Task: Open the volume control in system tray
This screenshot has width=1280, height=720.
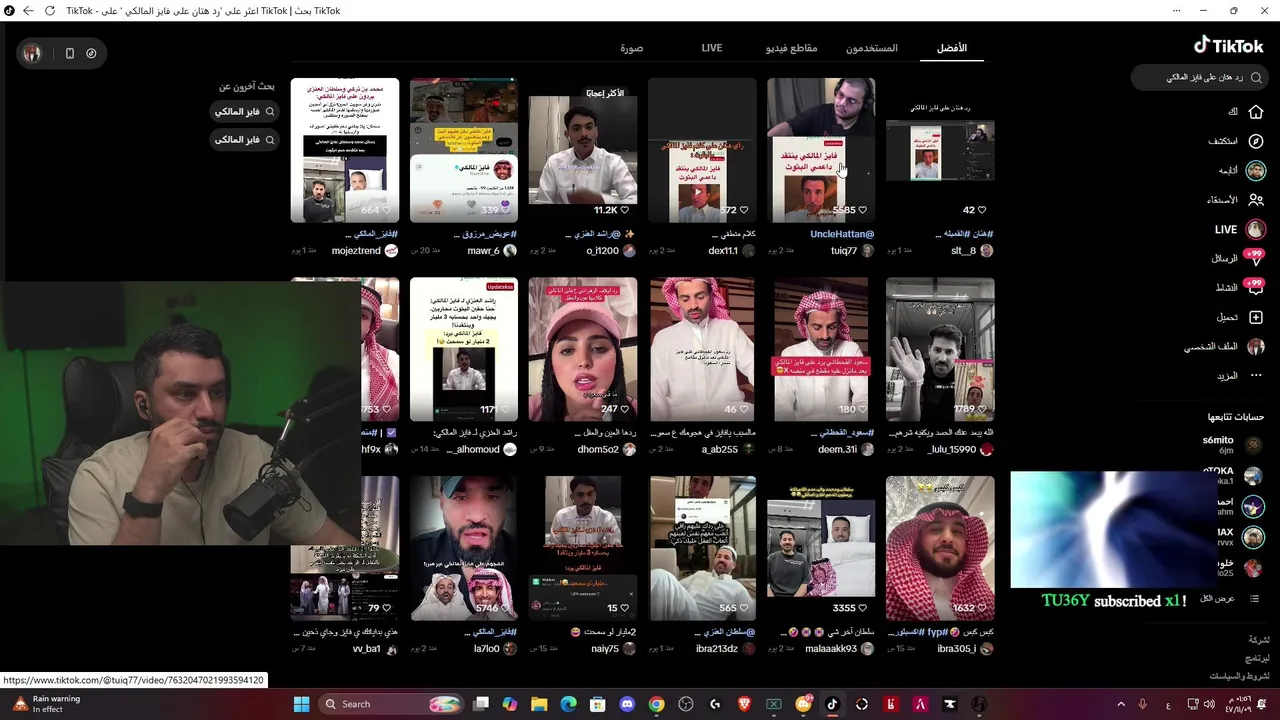Action: (1211, 704)
